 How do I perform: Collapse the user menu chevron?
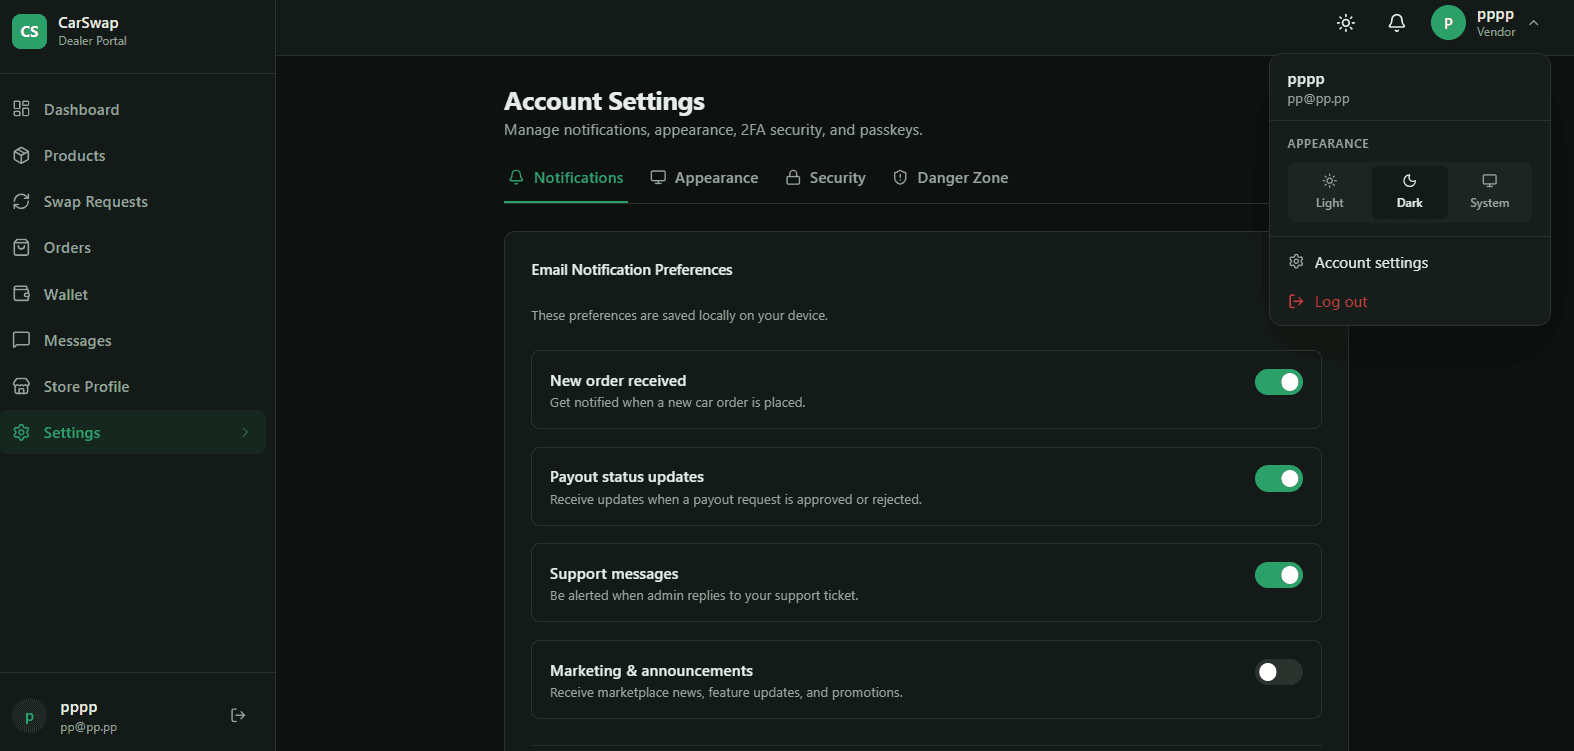pos(1533,23)
